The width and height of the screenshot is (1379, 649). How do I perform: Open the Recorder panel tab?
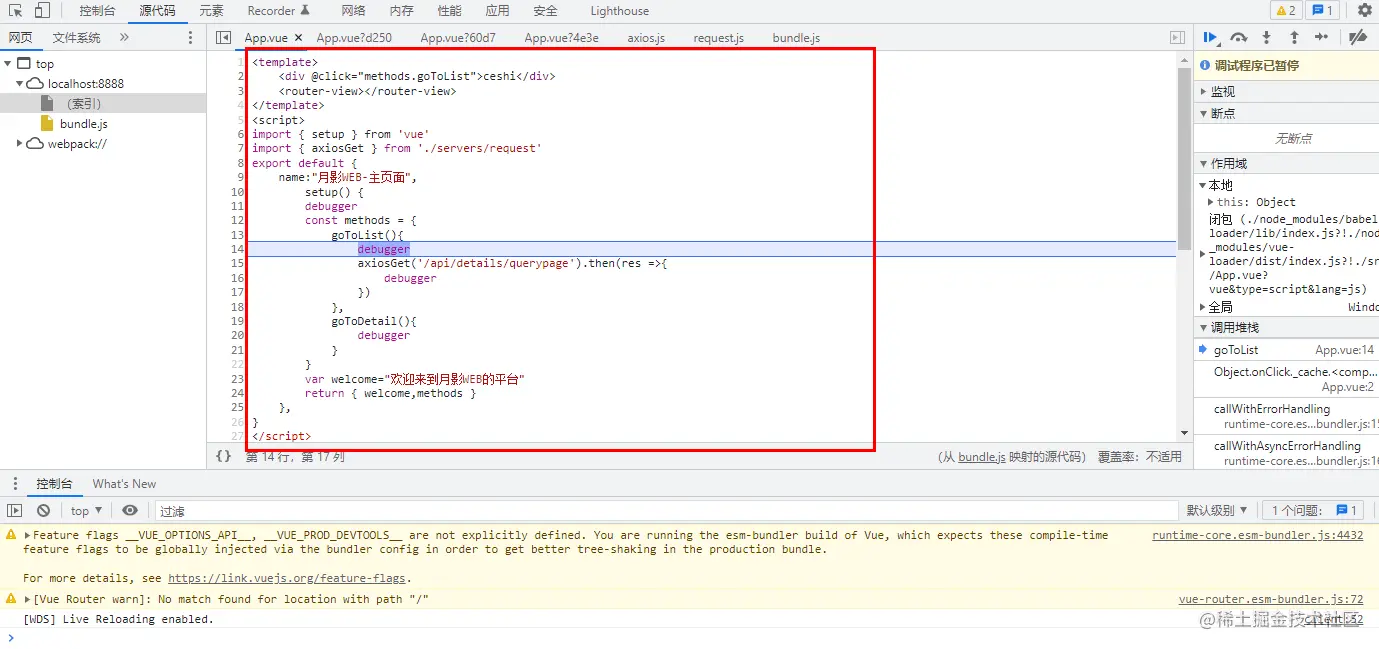tap(279, 11)
